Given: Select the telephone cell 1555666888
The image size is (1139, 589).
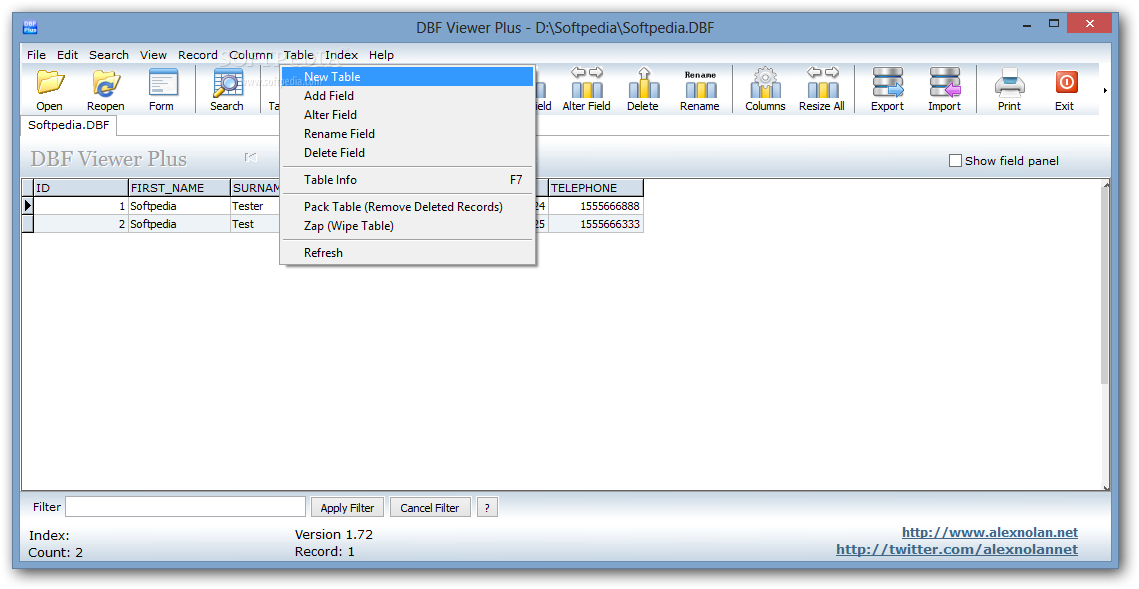Looking at the screenshot, I should 596,206.
